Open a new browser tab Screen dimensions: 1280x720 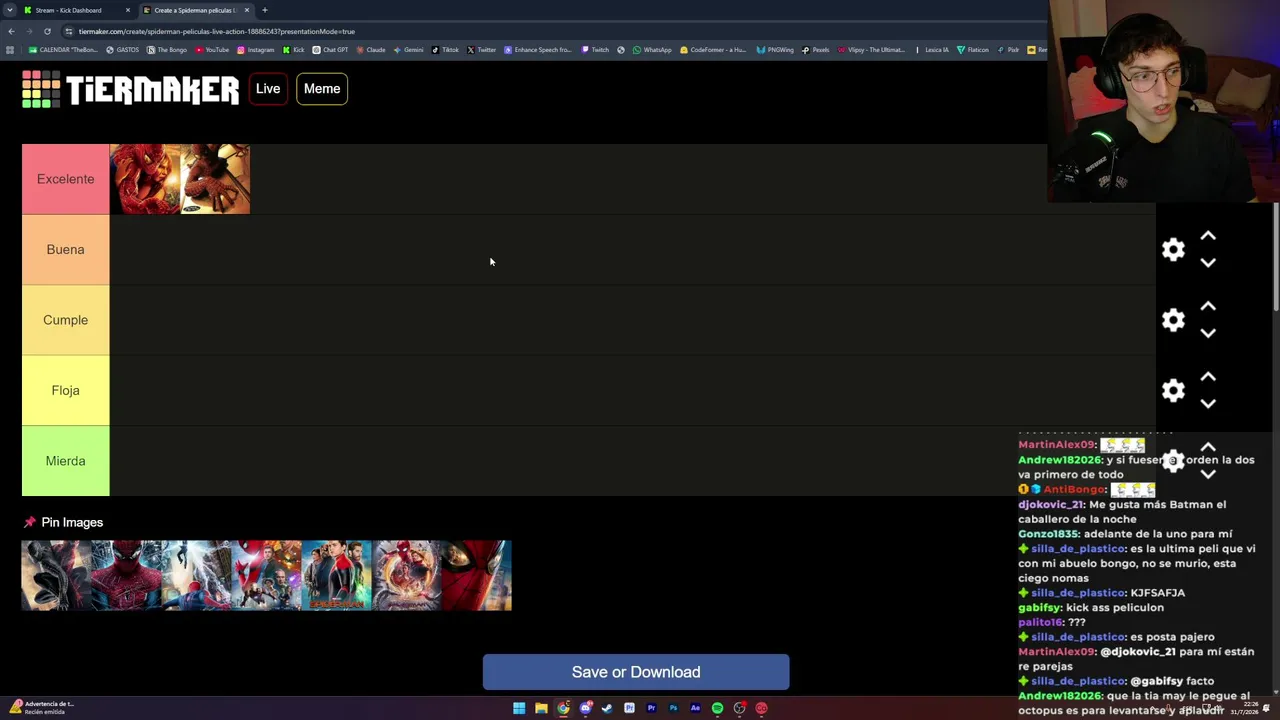tap(265, 10)
